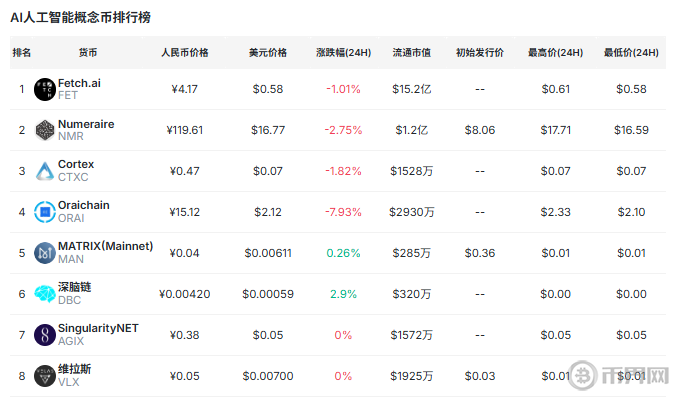Click the 排名 column header

point(22,52)
